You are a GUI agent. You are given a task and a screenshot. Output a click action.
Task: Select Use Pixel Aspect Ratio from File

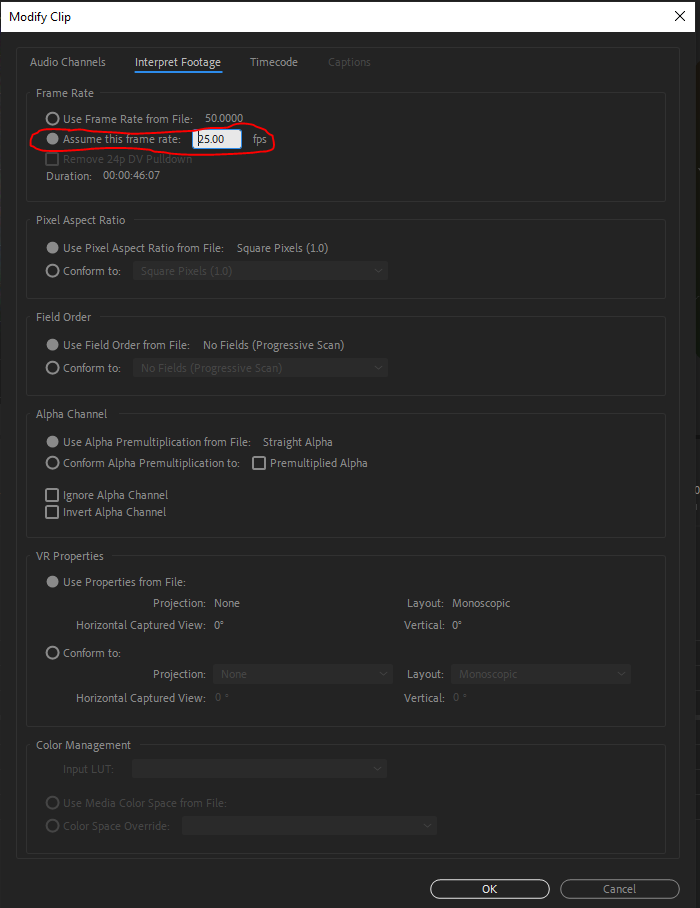(x=50, y=247)
